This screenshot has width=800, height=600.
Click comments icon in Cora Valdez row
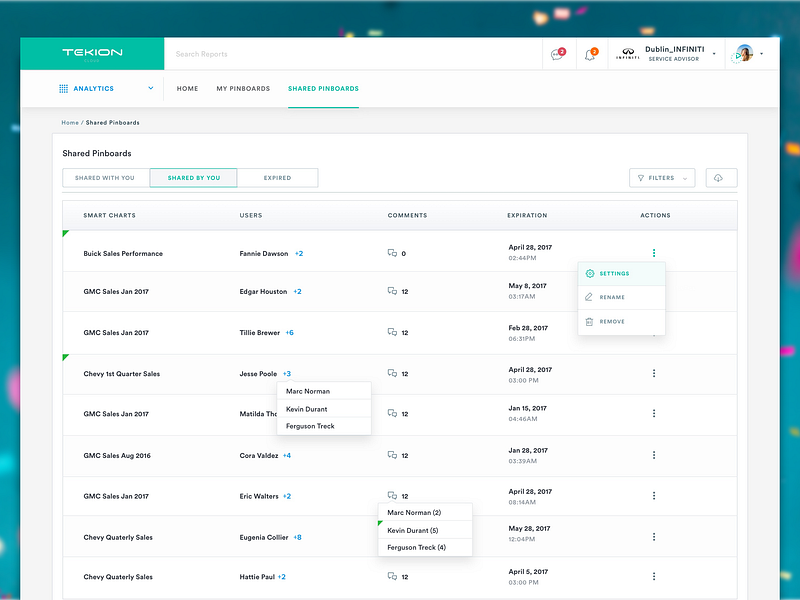[x=392, y=455]
